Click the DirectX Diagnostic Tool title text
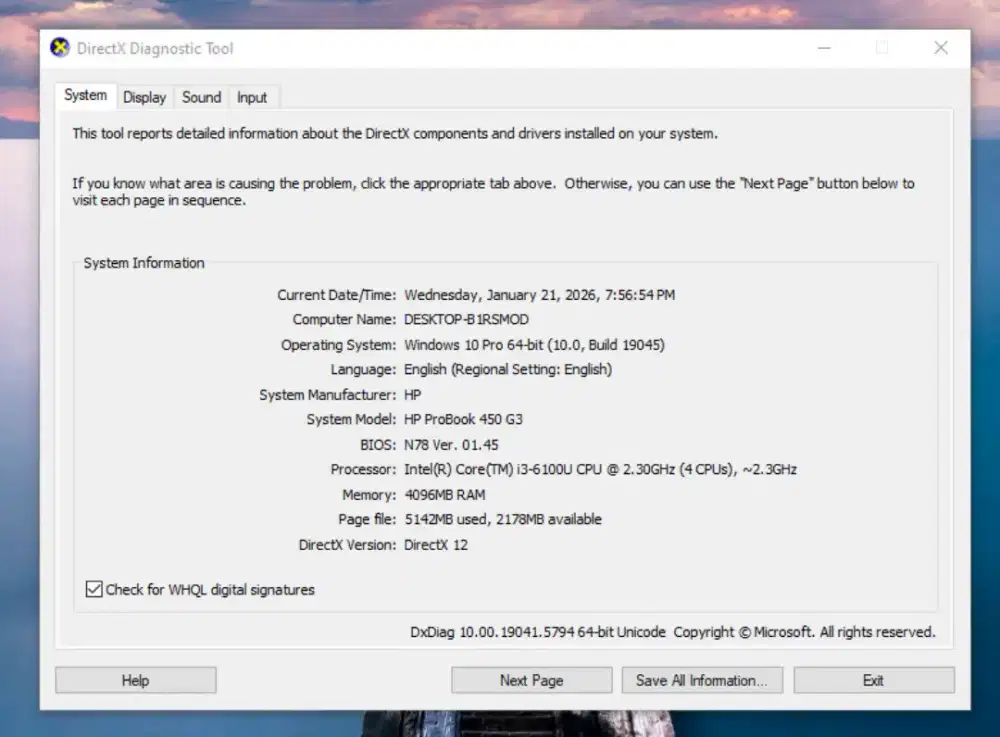 coord(155,48)
